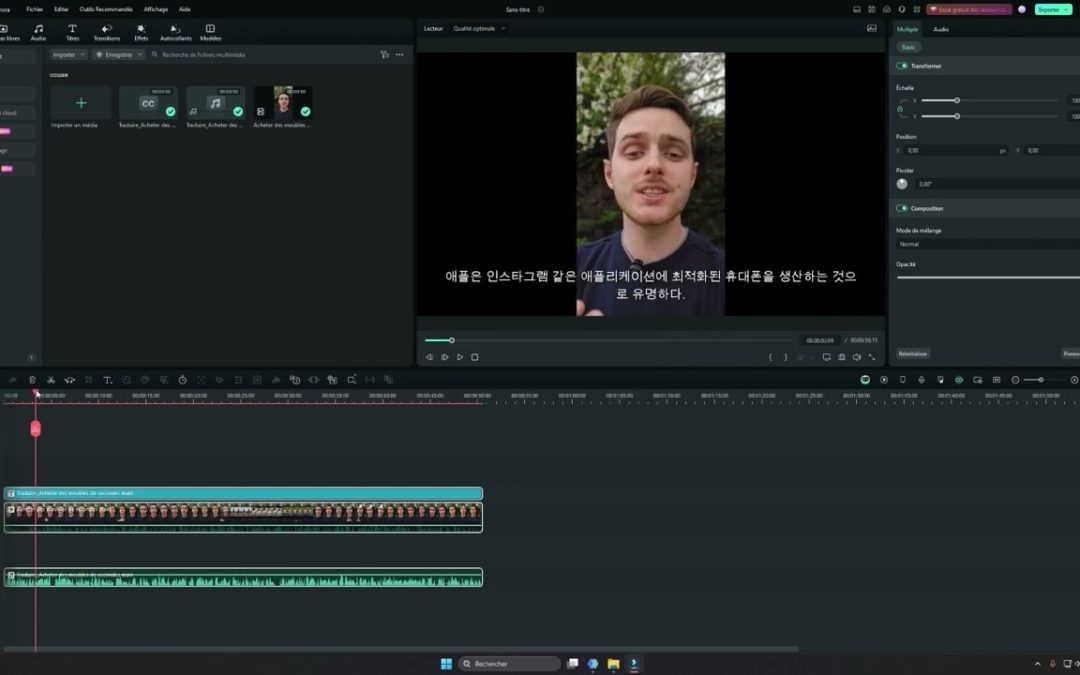Open the Modèles (templates) tab
This screenshot has height=675, width=1080.
pos(210,32)
